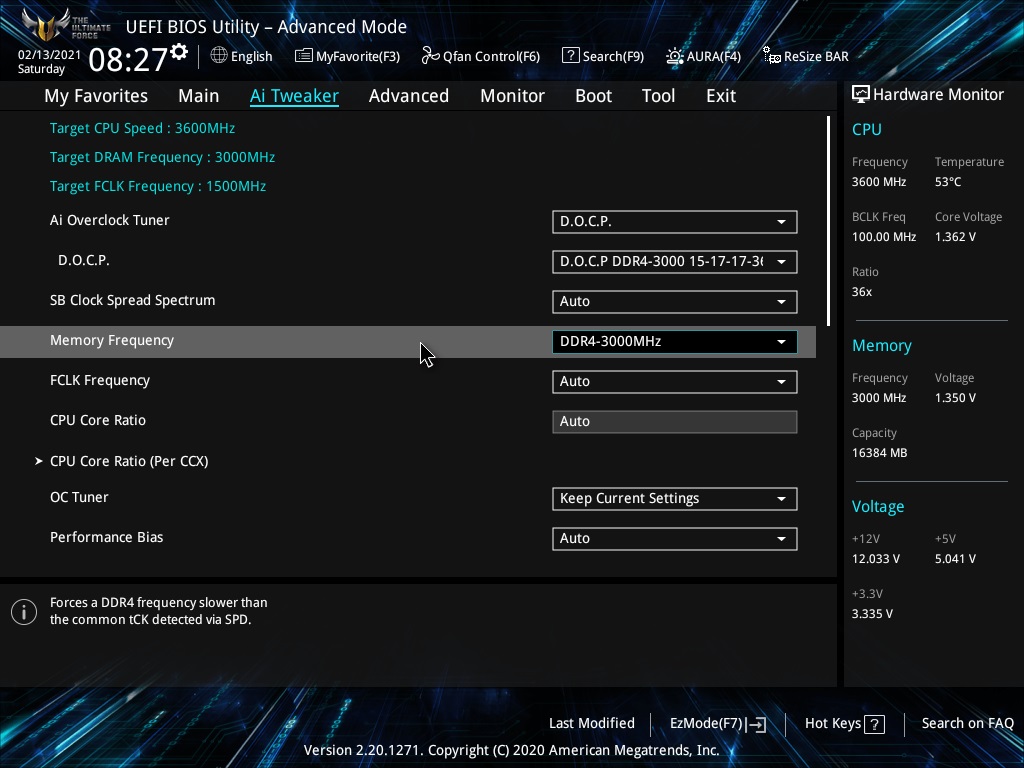This screenshot has width=1024, height=768.
Task: Open Performance Bias dropdown
Action: tap(675, 539)
